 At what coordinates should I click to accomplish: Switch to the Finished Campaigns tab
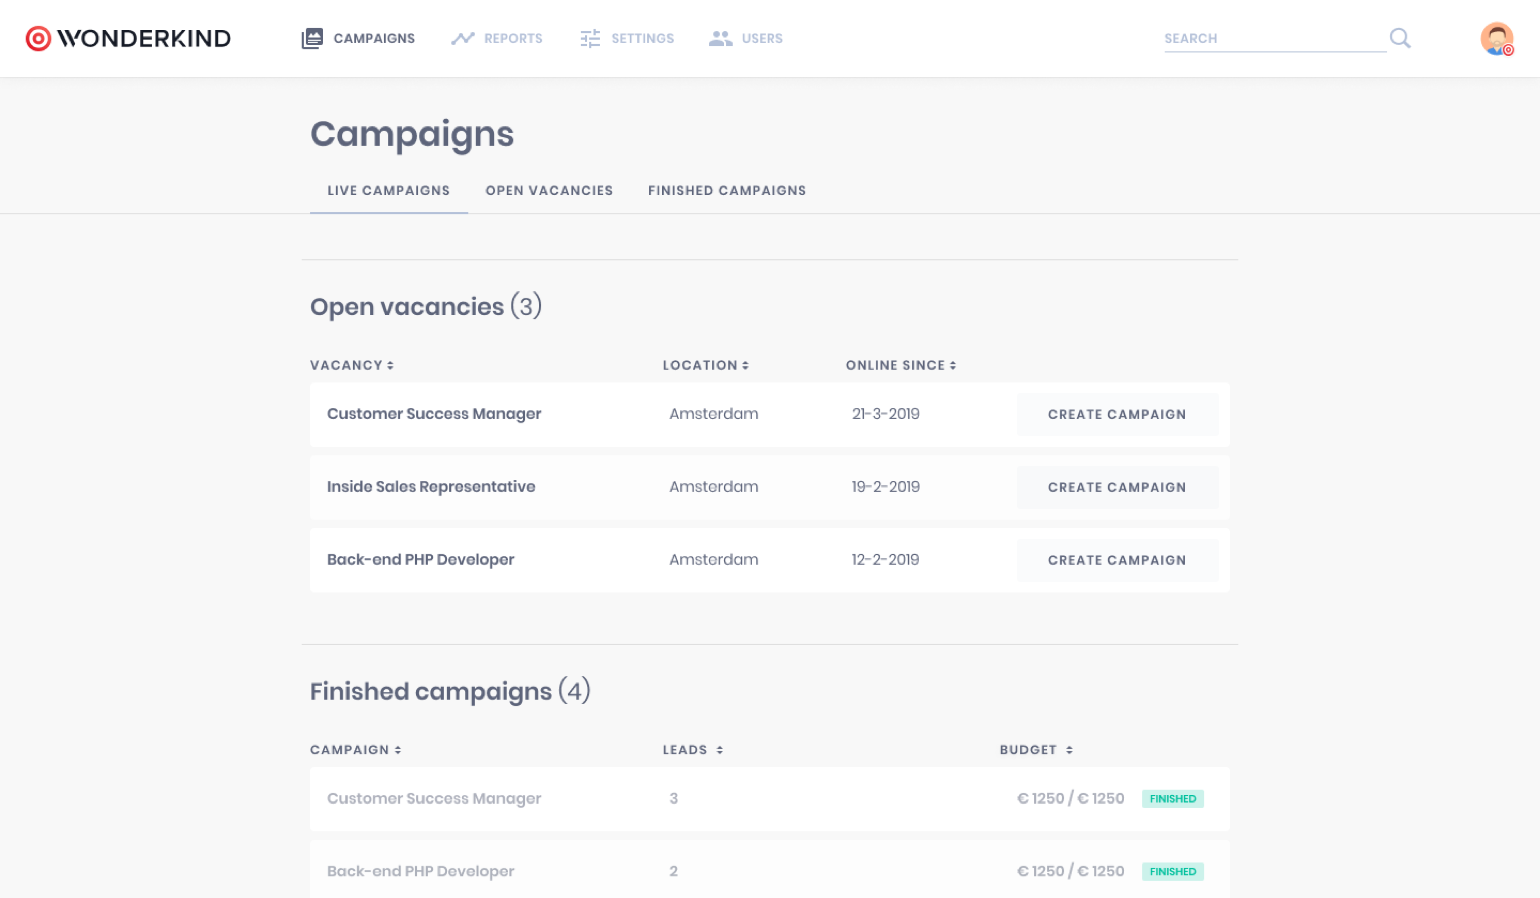click(x=727, y=190)
